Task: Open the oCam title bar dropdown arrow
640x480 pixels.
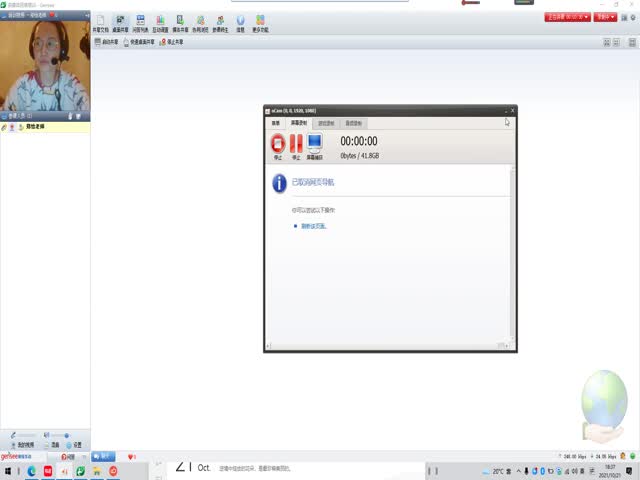Action: [x=506, y=110]
